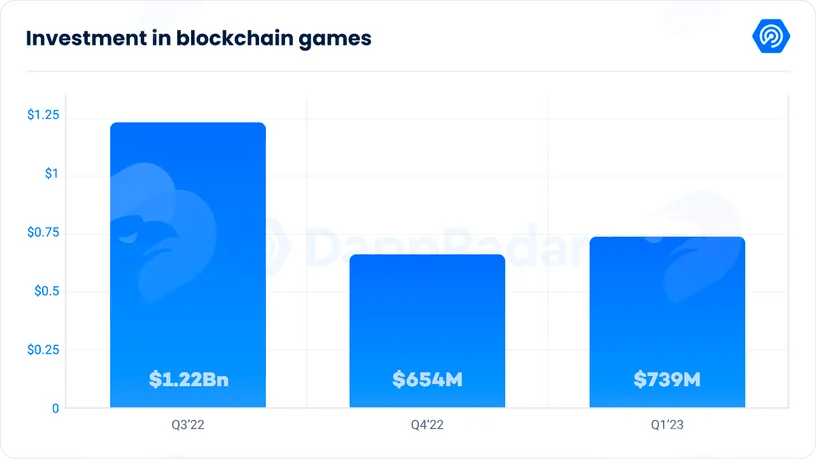Select the Q1'23 investment bar
The width and height of the screenshot is (816, 459).
pos(667,322)
